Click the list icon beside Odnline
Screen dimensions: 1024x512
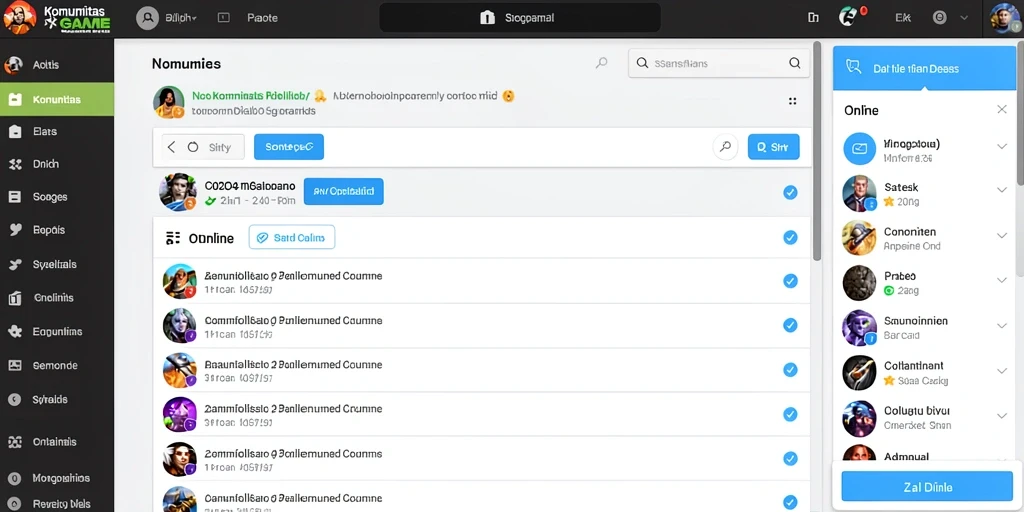172,238
